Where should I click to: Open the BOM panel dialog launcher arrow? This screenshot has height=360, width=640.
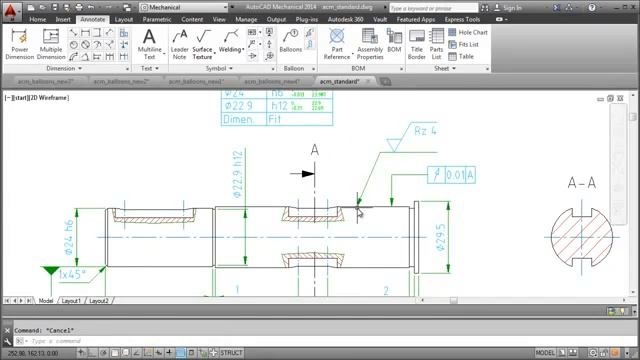pos(401,69)
